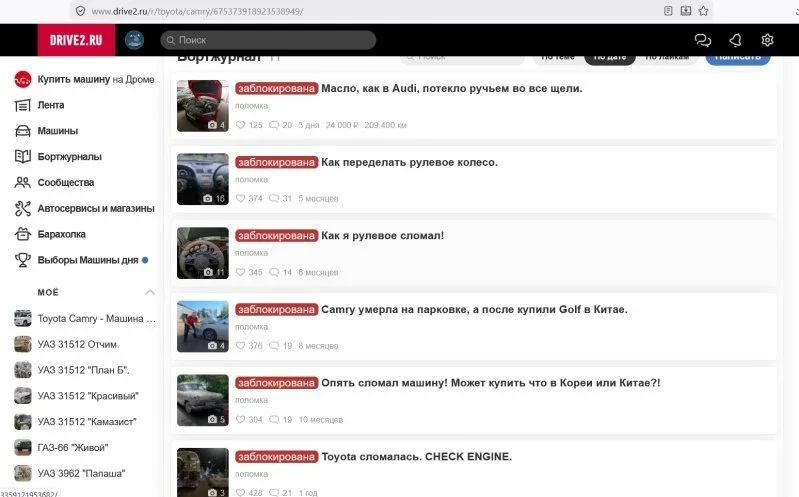Screen dimensions: 799x497
Task: Open Toyota Camry - Машина in МОЁ
Action: click(x=96, y=319)
